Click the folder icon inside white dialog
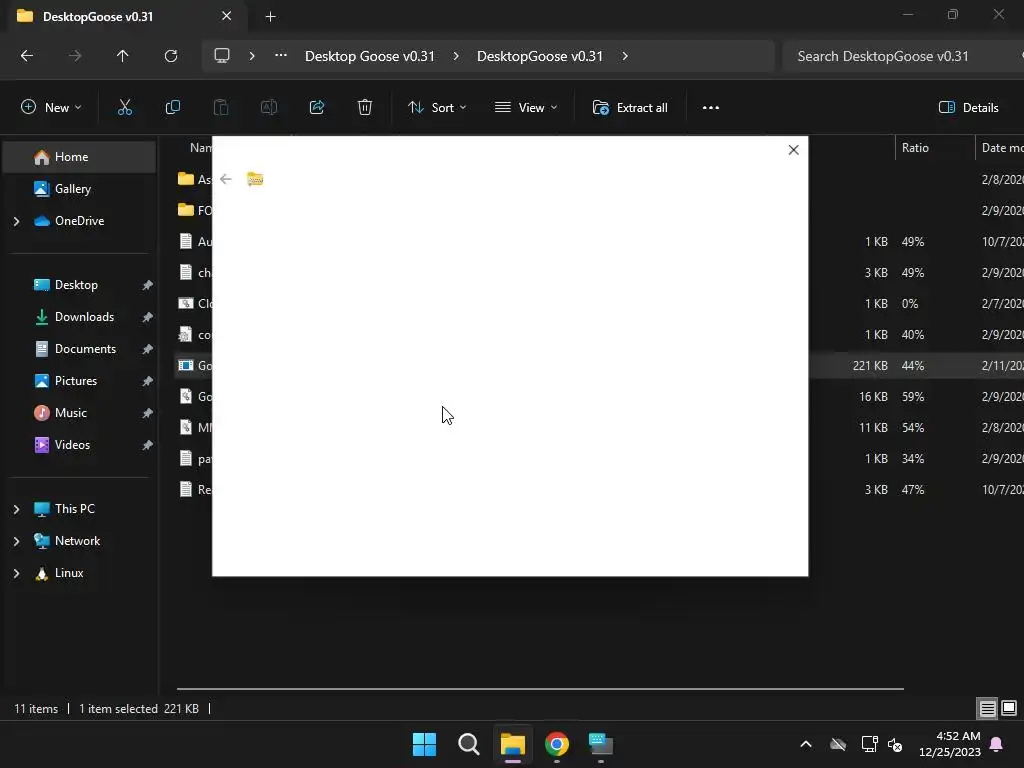This screenshot has height=768, width=1024. coord(255,179)
